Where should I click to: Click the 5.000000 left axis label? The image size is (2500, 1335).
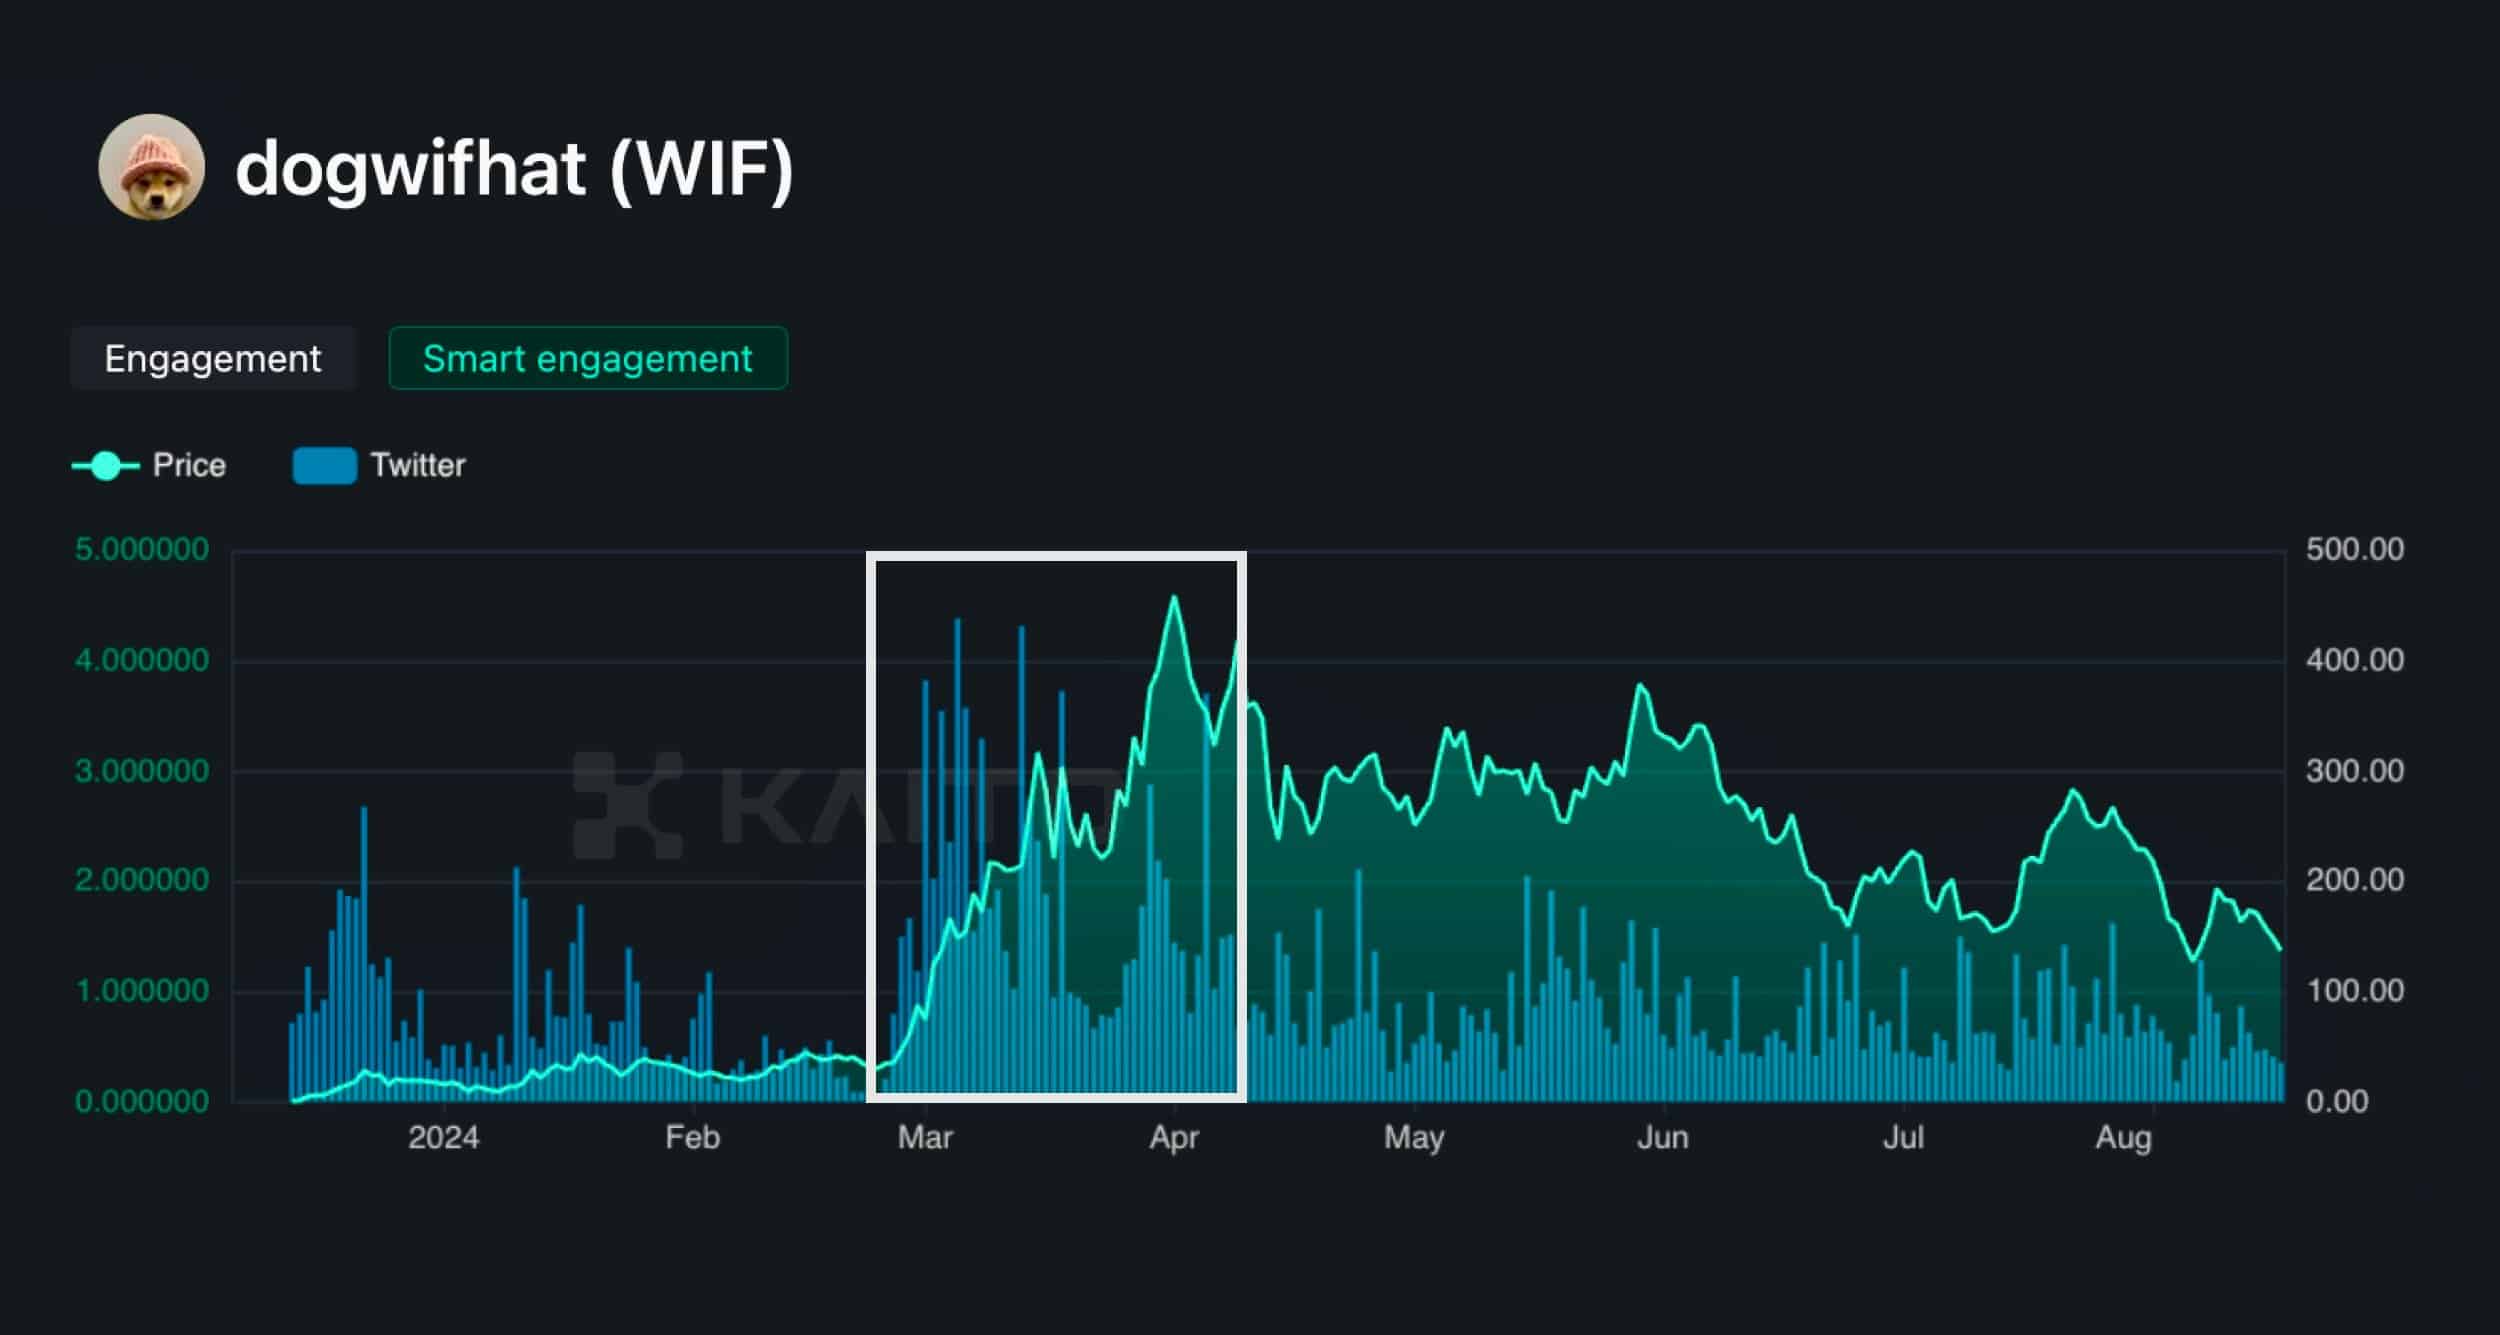click(x=141, y=549)
